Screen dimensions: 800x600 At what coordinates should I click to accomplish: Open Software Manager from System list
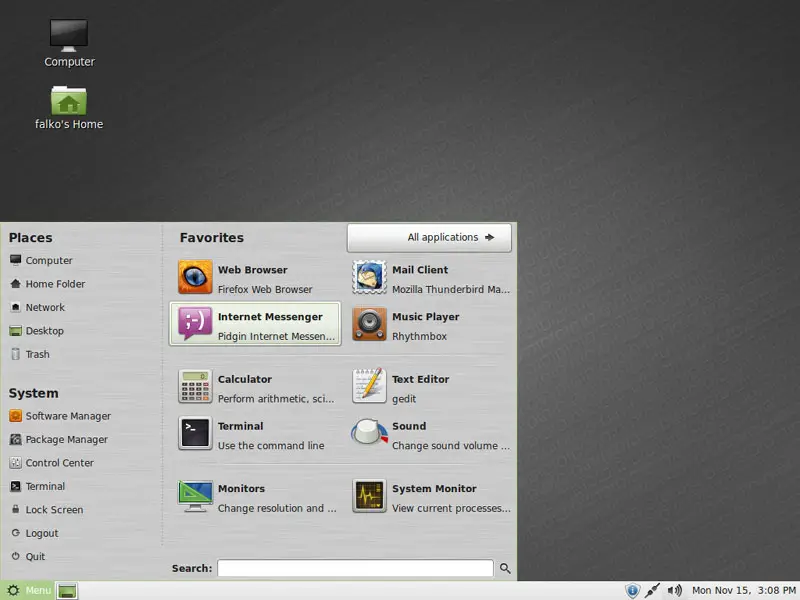pyautogui.click(x=60, y=416)
